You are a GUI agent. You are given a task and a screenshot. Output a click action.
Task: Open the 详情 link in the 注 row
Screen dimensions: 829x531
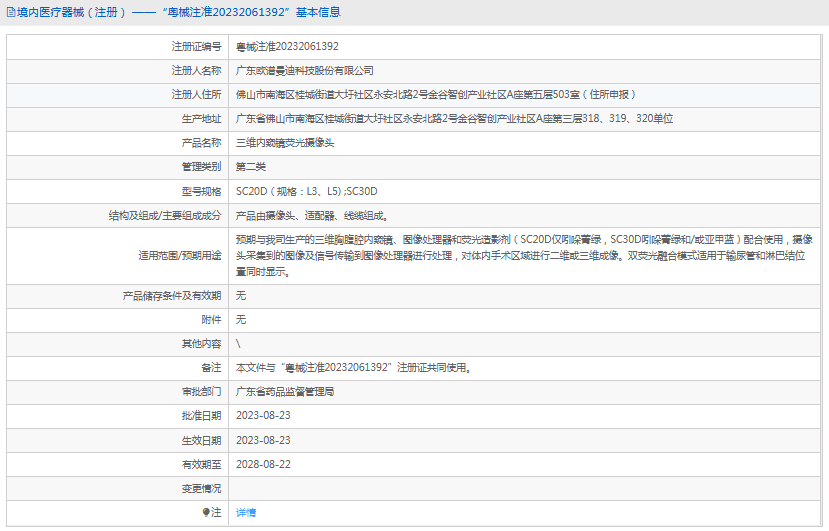[x=246, y=512]
